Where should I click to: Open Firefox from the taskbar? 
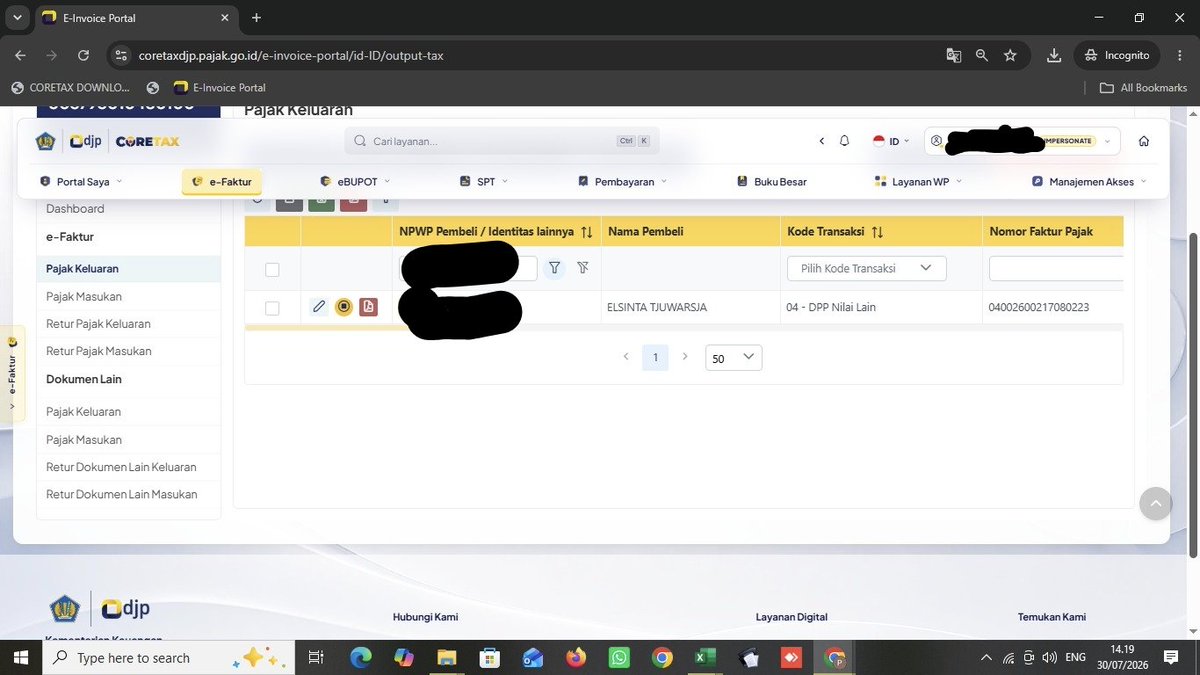tap(576, 657)
